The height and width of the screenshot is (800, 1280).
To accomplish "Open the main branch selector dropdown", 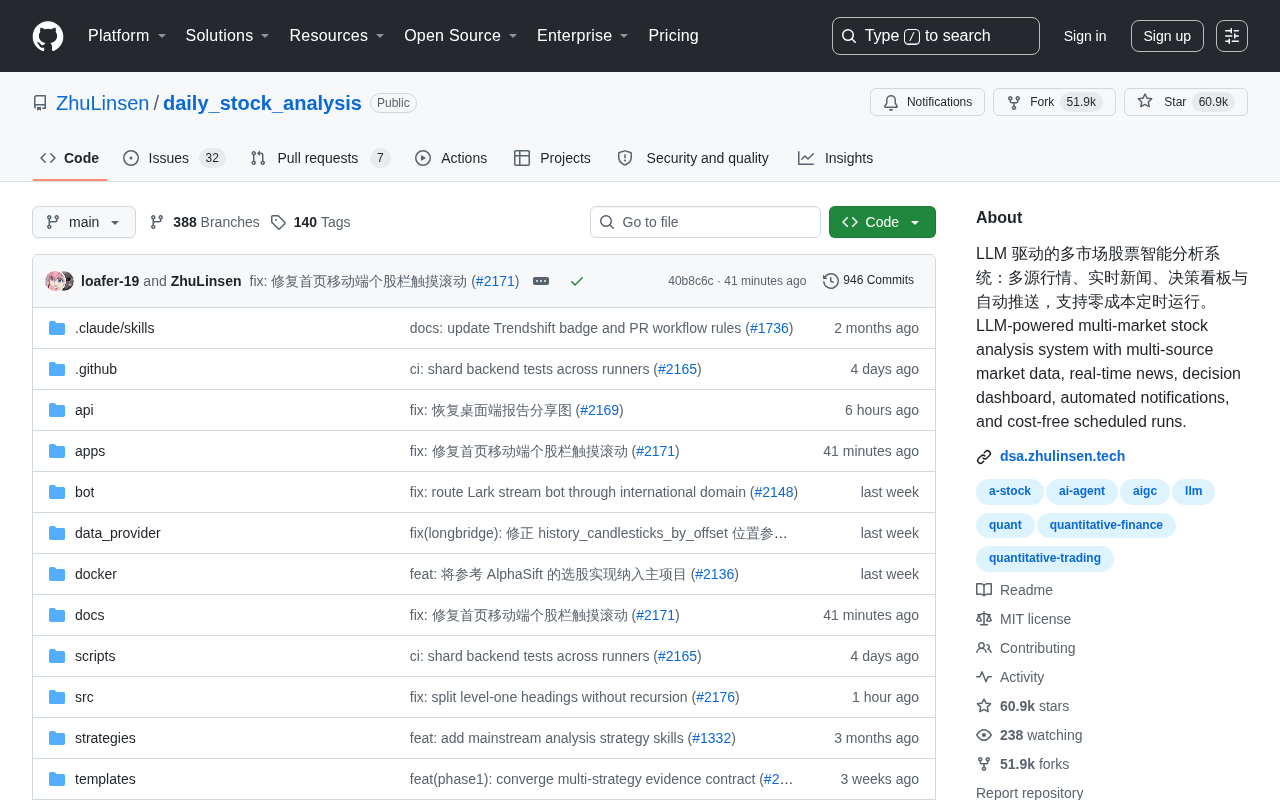I will (x=84, y=222).
